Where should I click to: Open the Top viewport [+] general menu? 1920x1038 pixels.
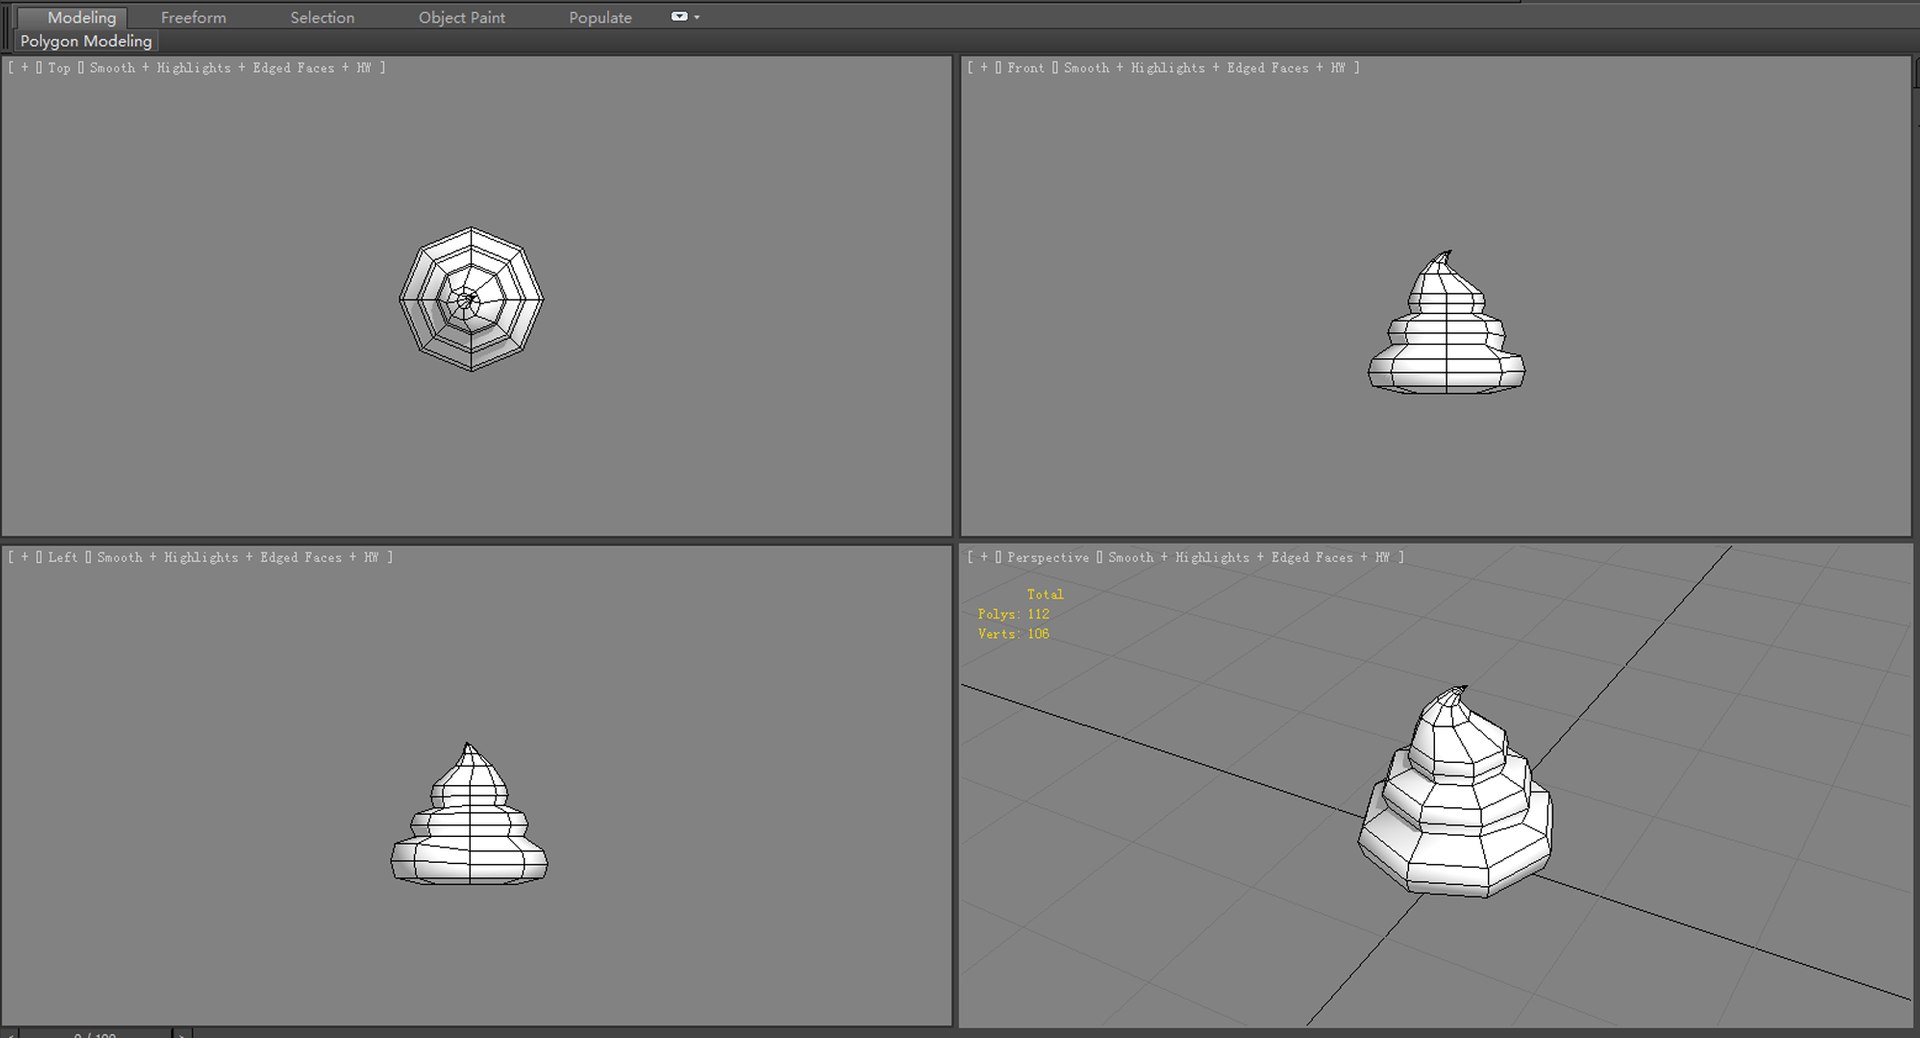point(24,68)
